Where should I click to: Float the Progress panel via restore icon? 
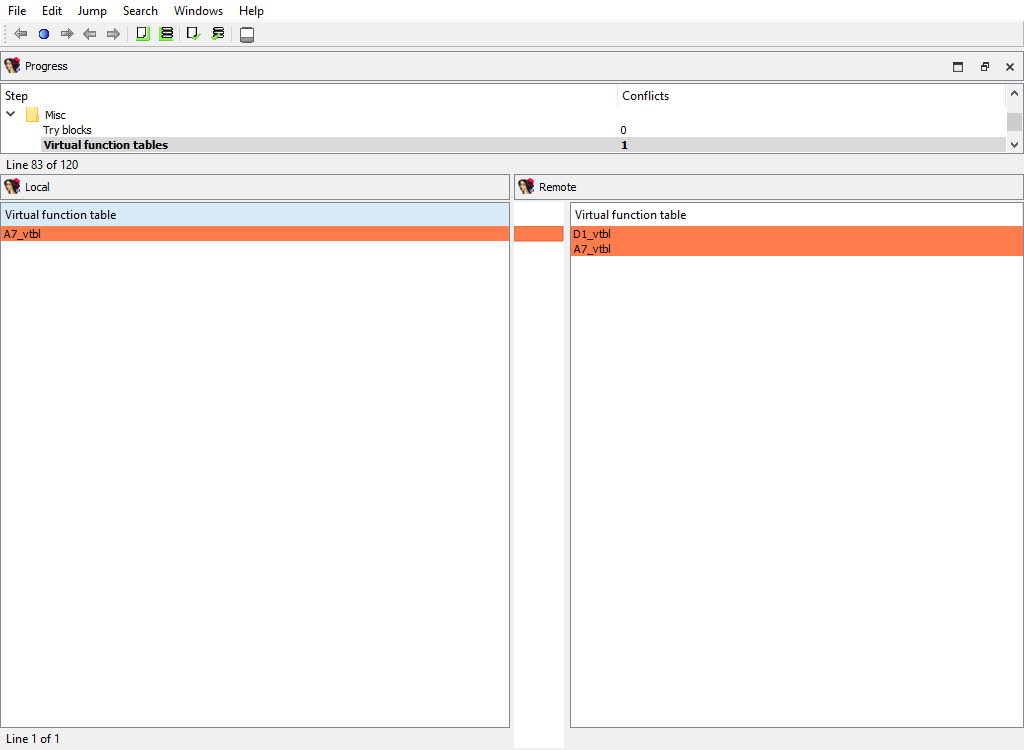pos(984,66)
